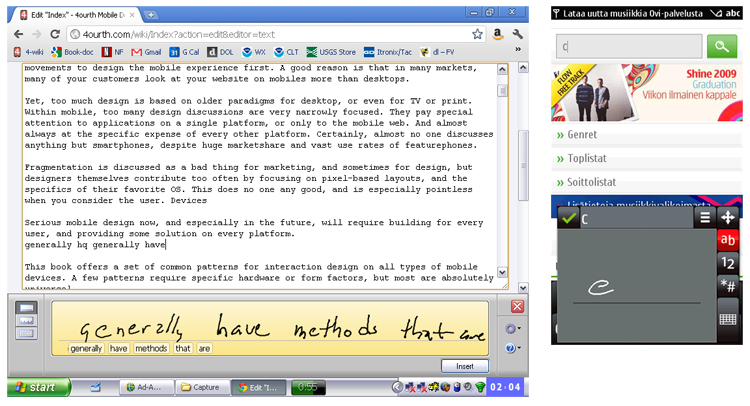Open Chrome wrench settings menu
The height and width of the screenshot is (406, 750).
click(518, 34)
